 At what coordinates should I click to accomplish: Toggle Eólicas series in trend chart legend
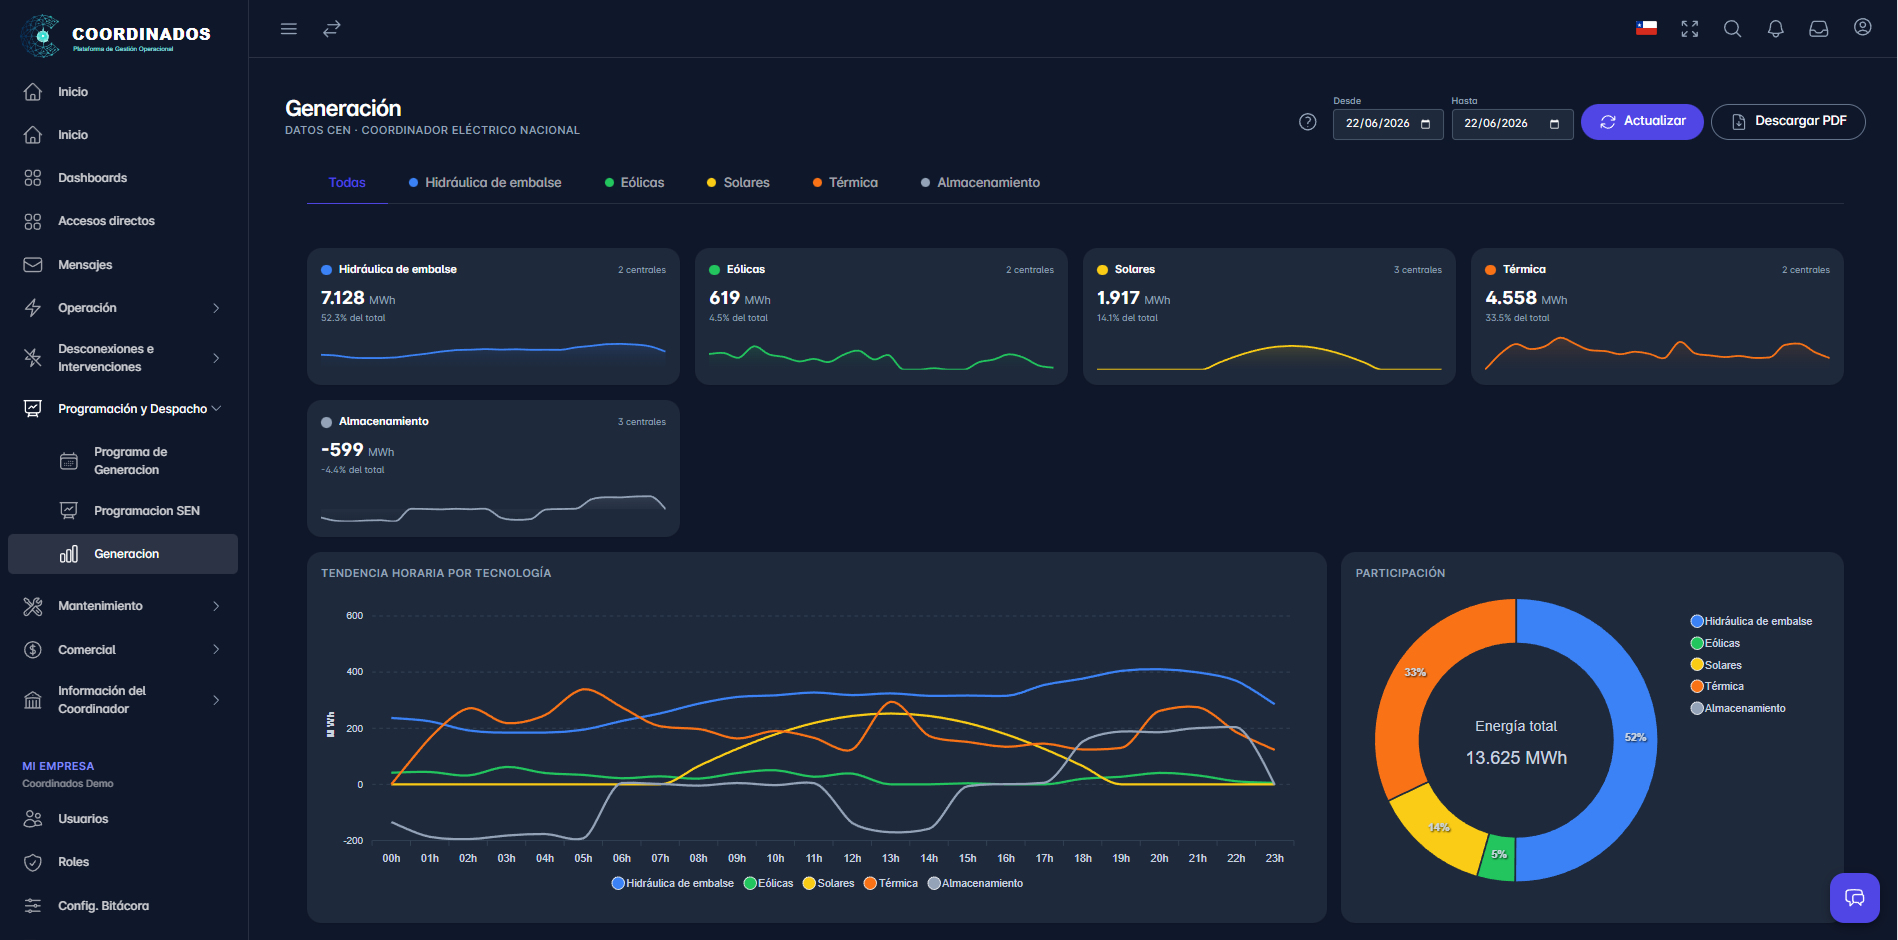pyautogui.click(x=769, y=884)
